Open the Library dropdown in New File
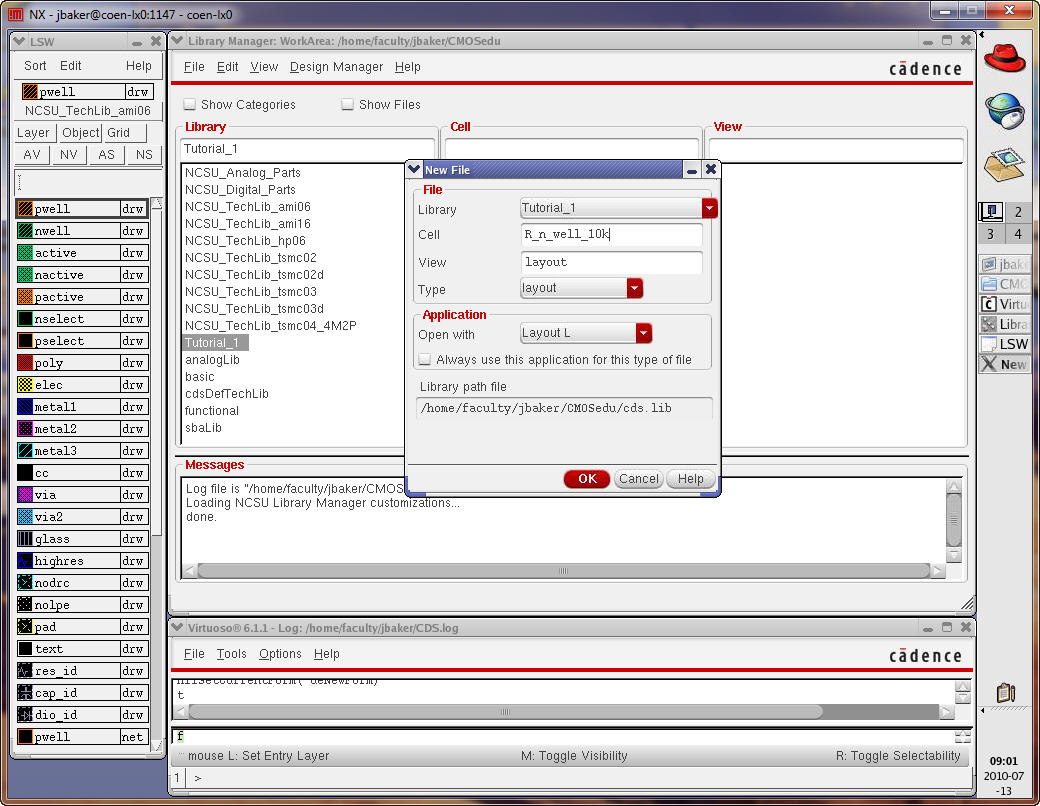Viewport: 1040px width, 806px height. (709, 208)
